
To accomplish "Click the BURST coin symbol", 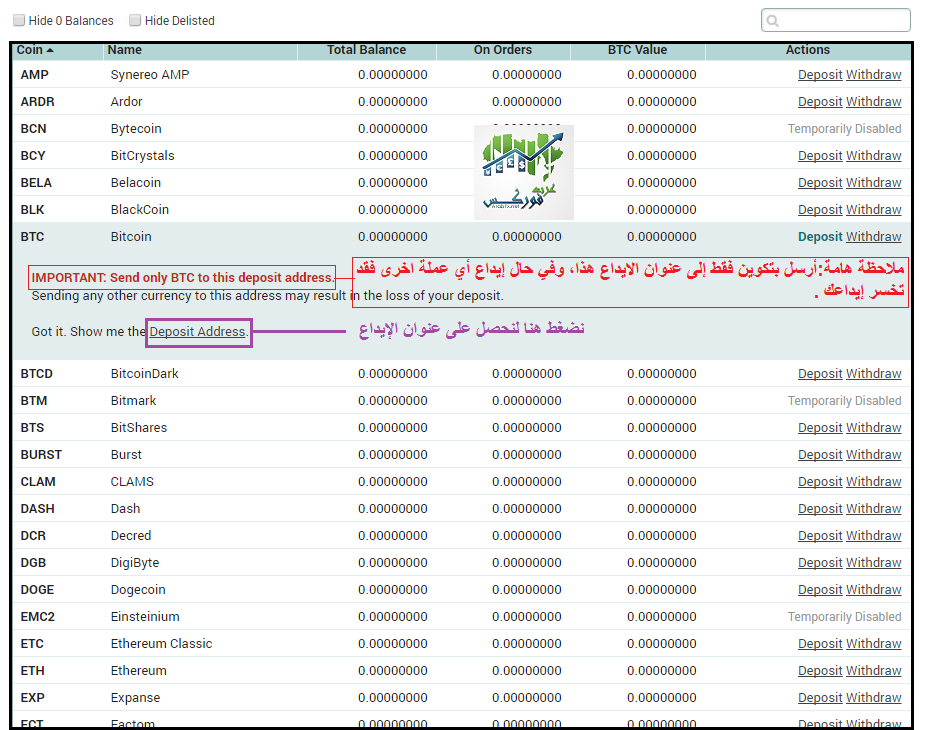I will [41, 455].
